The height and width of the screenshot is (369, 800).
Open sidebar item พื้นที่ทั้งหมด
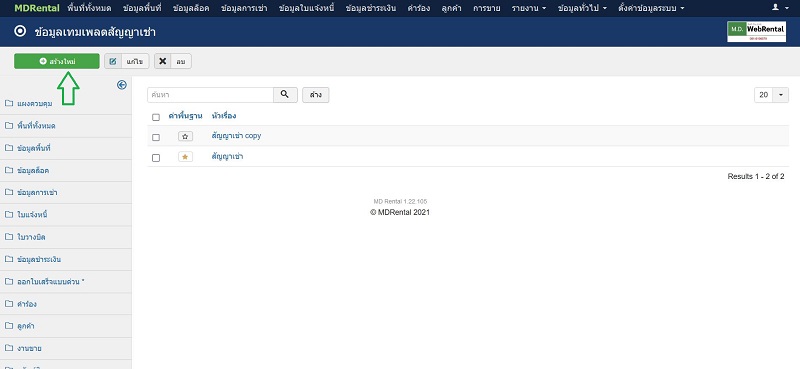pyautogui.click(x=36, y=126)
